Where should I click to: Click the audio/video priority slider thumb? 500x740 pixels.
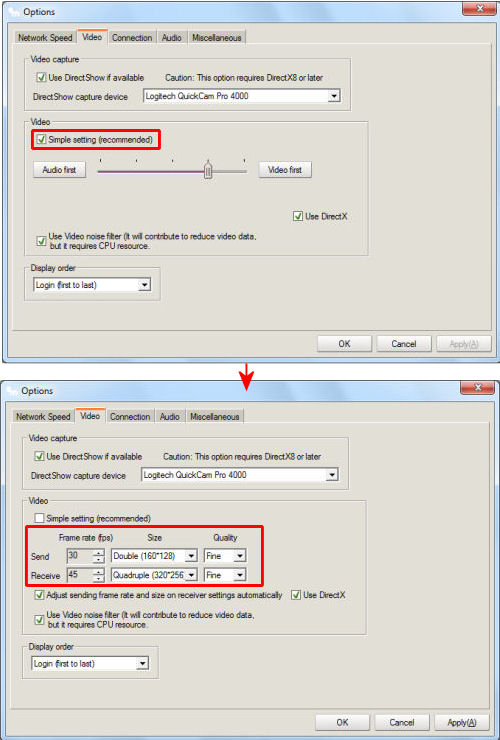pos(208,170)
